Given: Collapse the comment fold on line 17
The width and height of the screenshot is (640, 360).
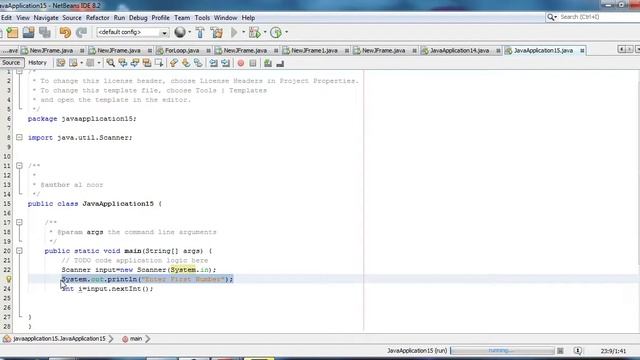Looking at the screenshot, I should point(19,222).
